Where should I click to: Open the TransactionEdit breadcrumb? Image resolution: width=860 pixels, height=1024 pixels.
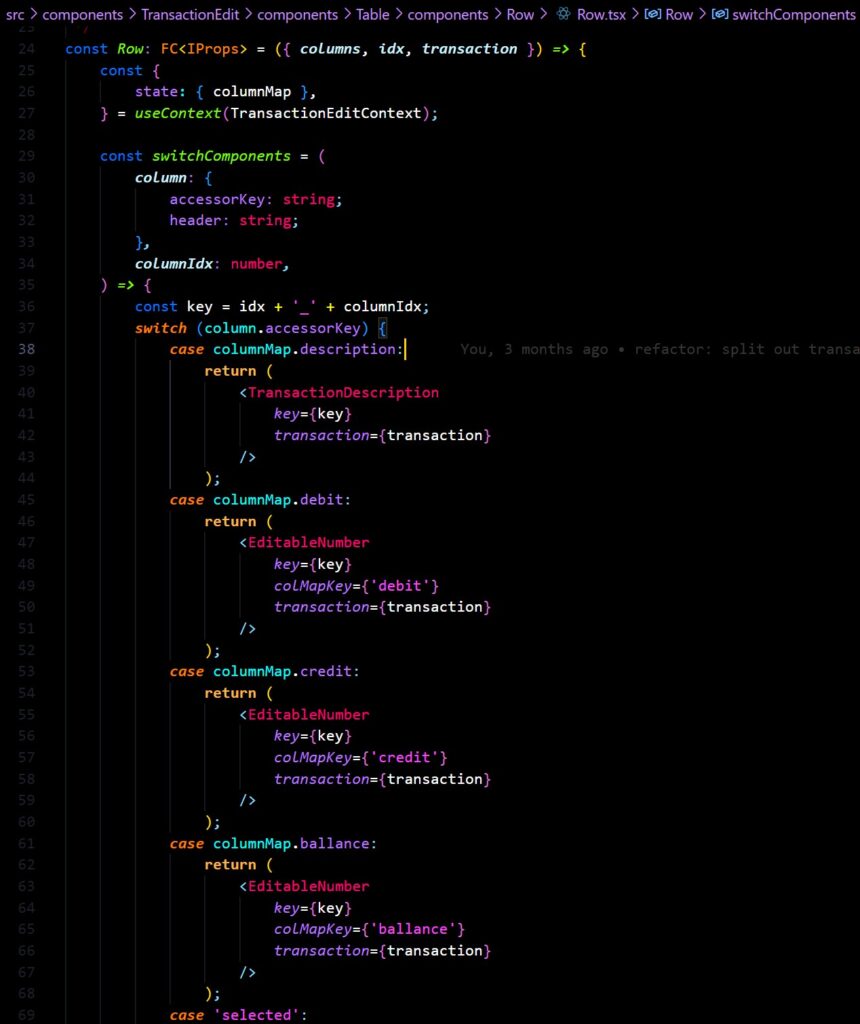190,14
